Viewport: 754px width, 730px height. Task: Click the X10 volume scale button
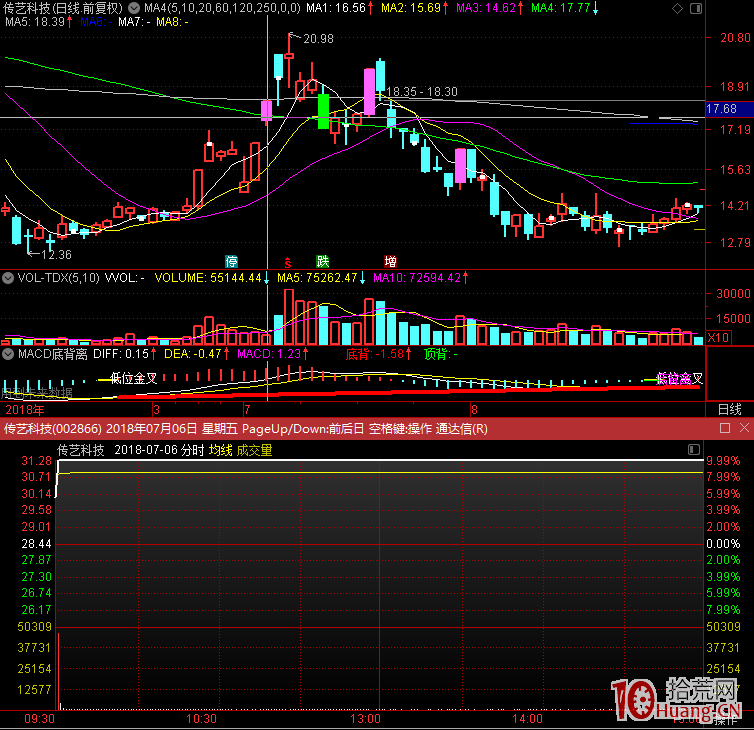point(718,338)
